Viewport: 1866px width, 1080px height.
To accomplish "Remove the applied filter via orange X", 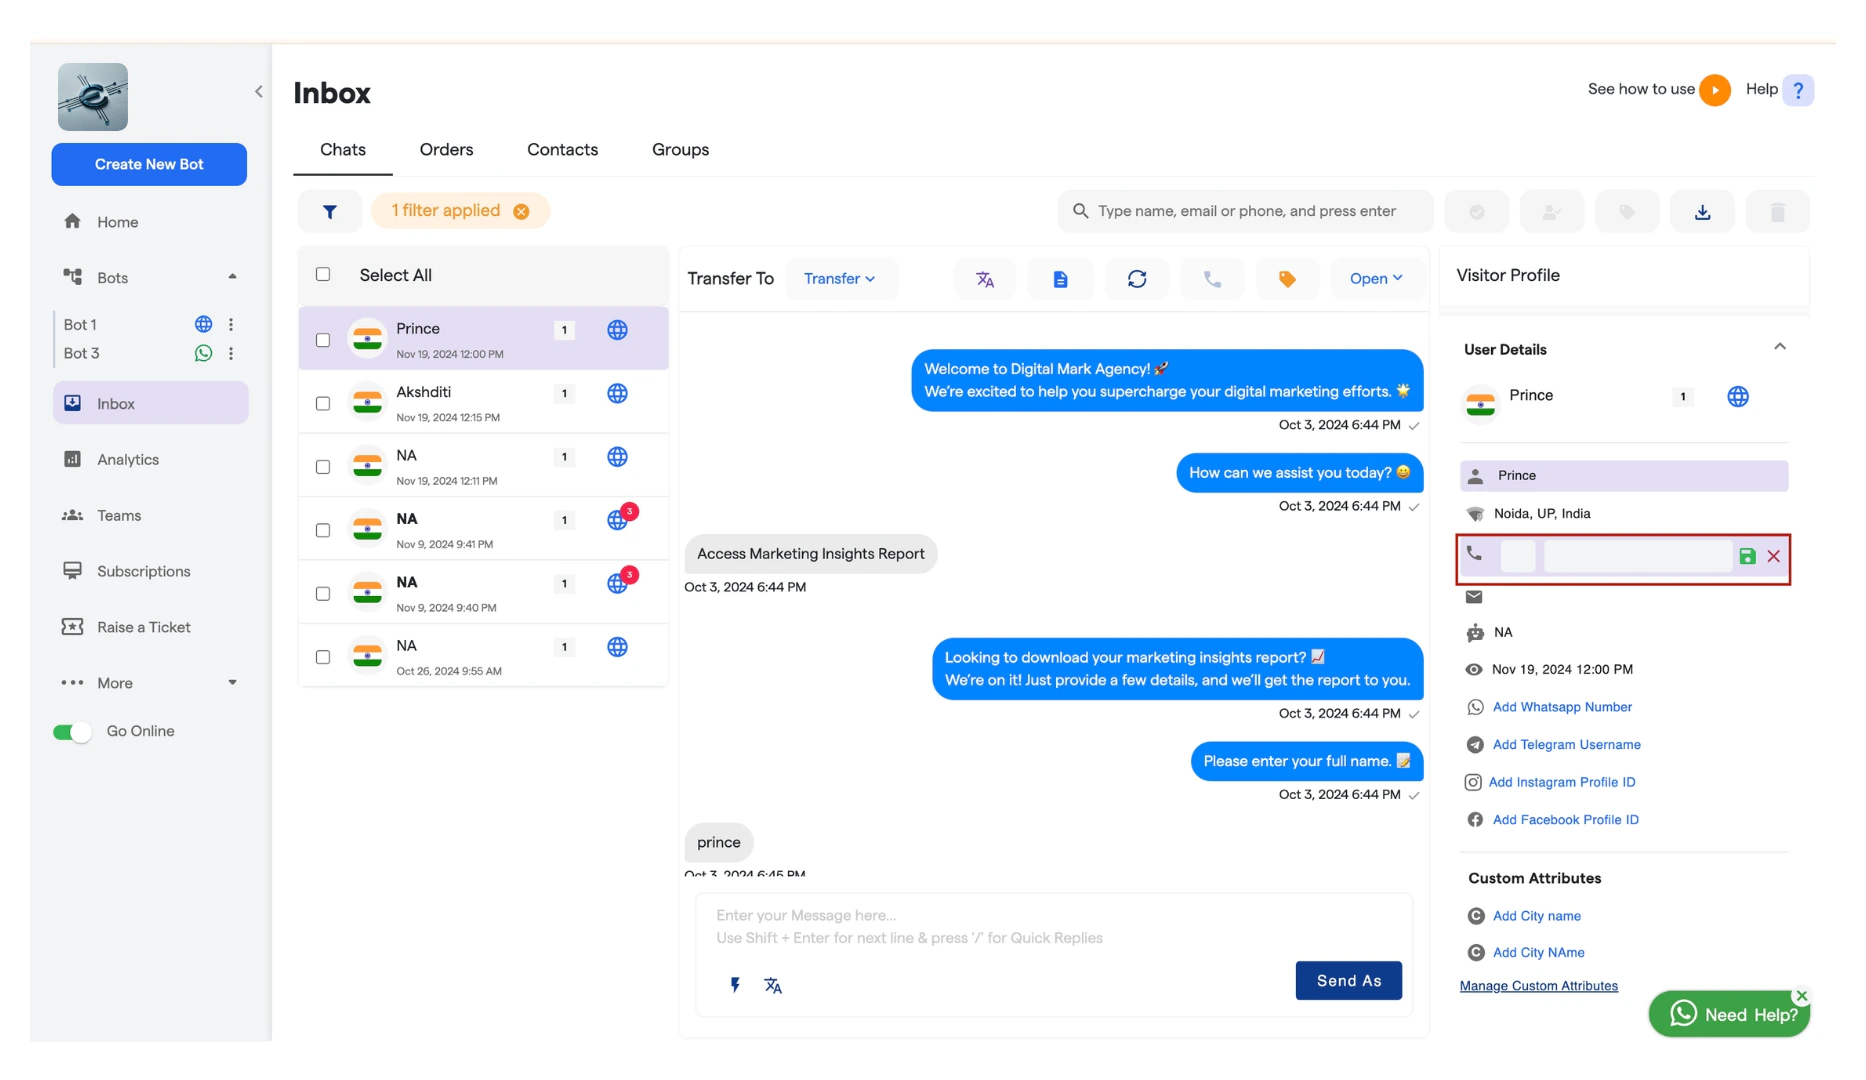I will pyautogui.click(x=521, y=211).
